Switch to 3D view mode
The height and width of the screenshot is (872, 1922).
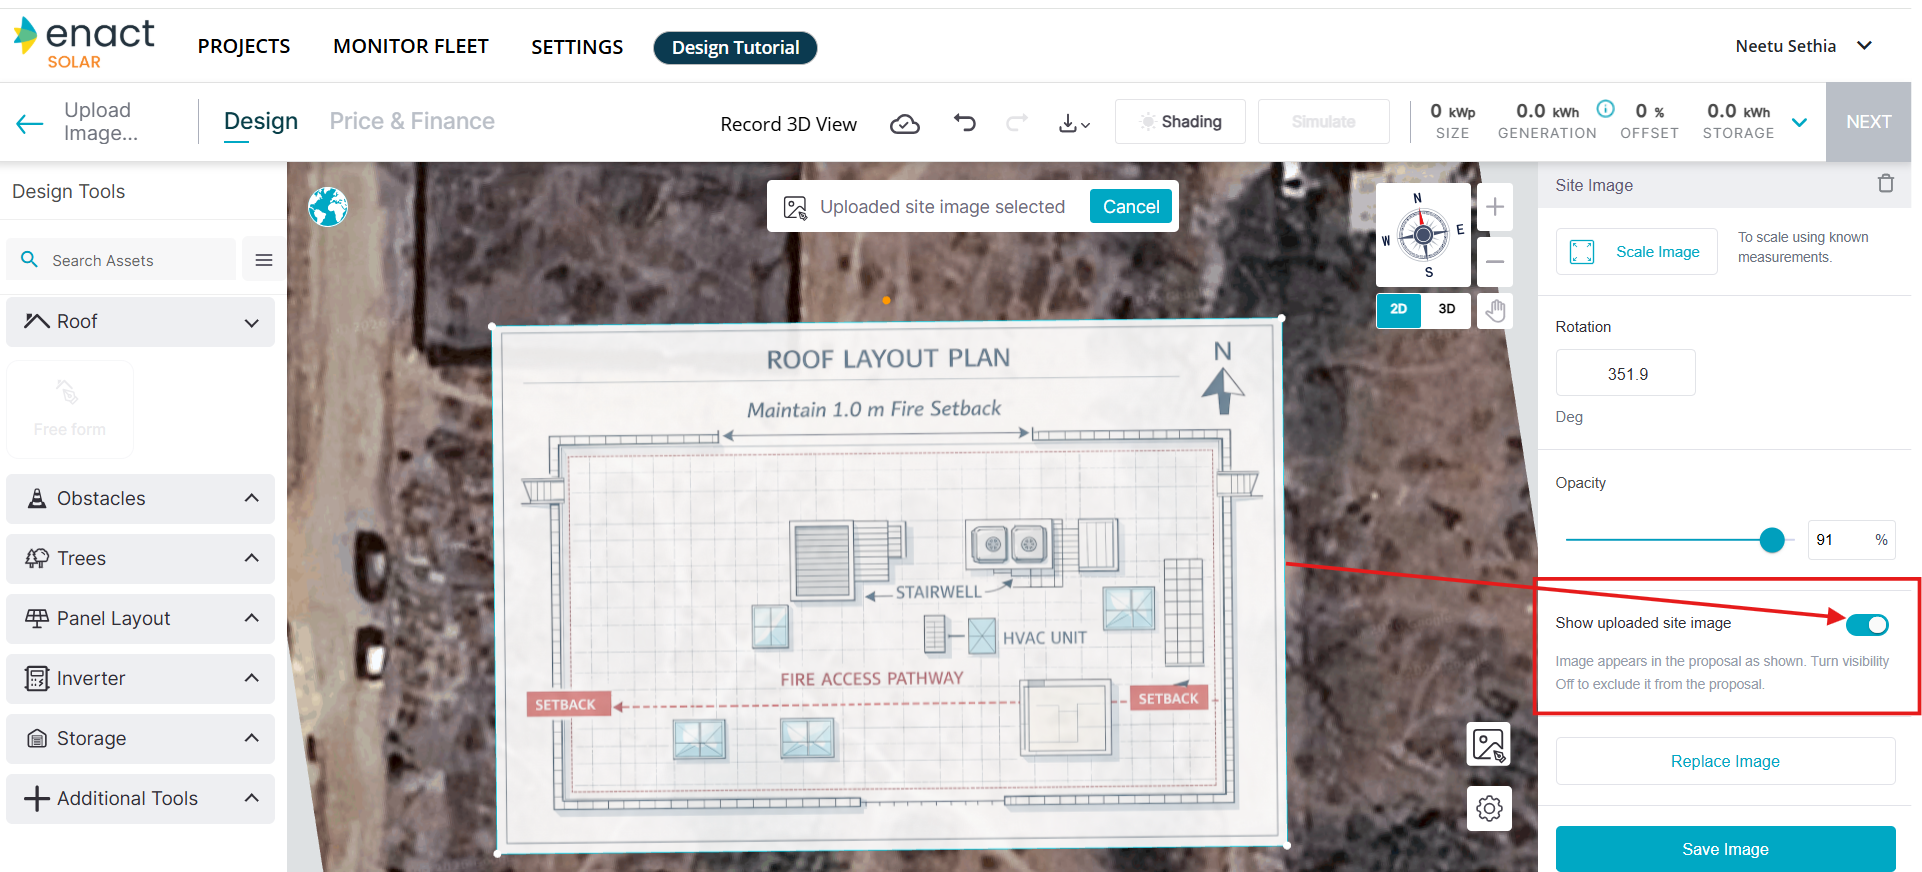coord(1446,309)
